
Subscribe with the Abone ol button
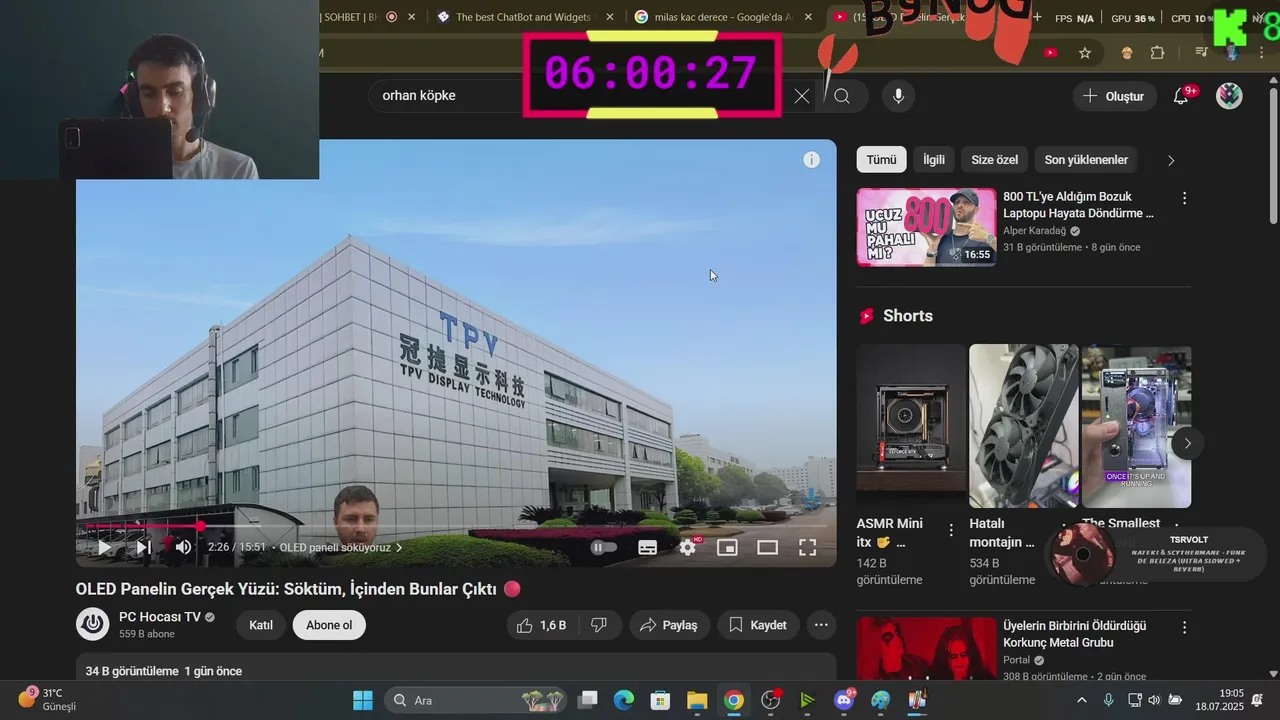(x=329, y=625)
